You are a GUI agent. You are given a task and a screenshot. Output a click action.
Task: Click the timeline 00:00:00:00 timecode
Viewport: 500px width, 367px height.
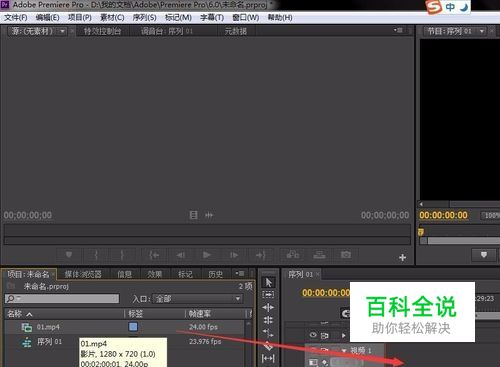[326, 293]
